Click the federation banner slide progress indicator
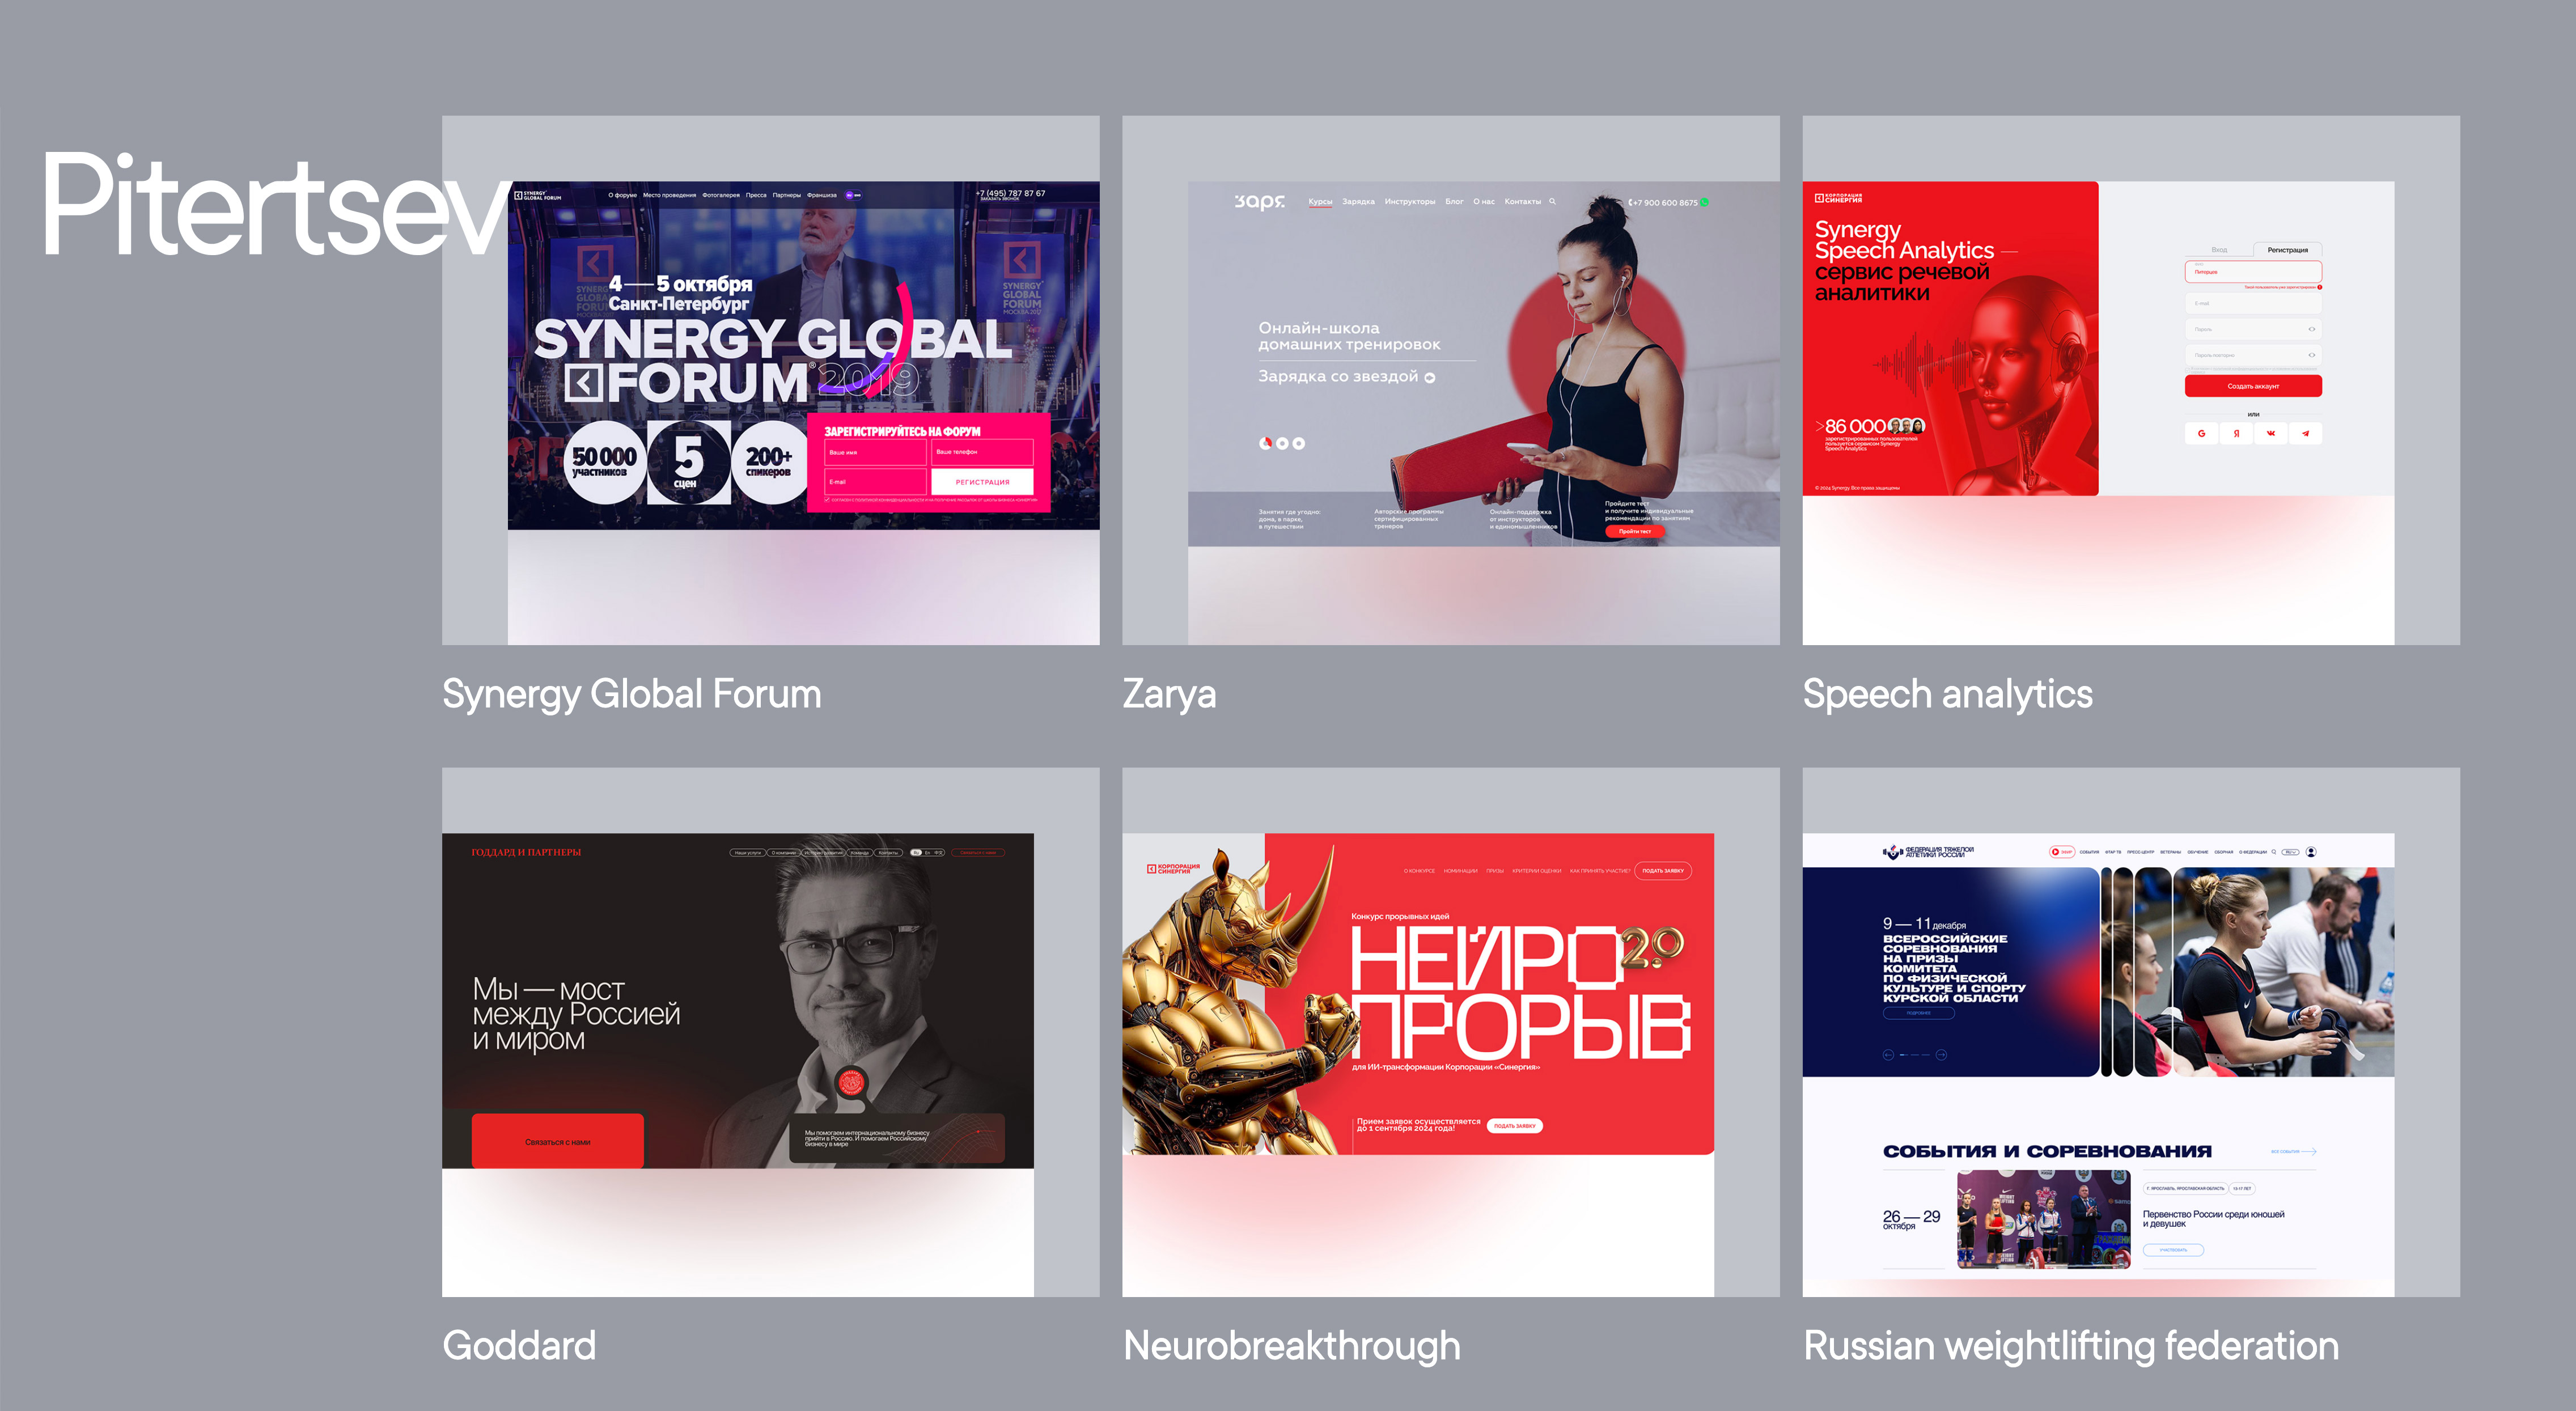Viewport: 2576px width, 1411px height. (1914, 1055)
